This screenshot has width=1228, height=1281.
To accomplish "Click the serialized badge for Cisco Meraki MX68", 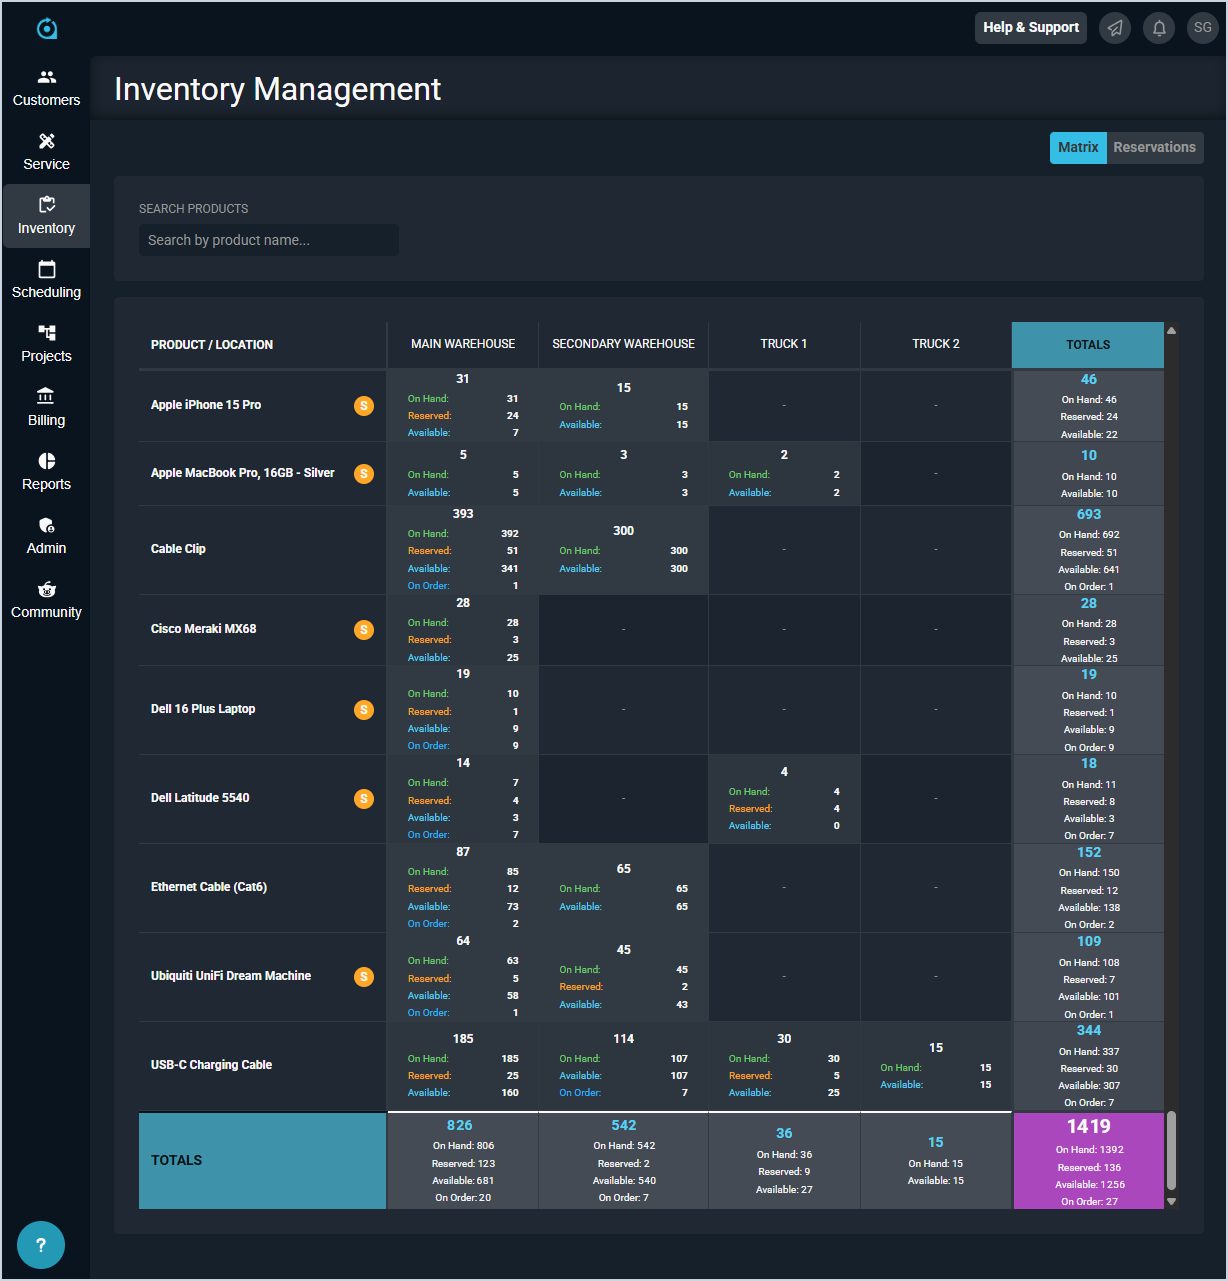I will click(x=364, y=630).
